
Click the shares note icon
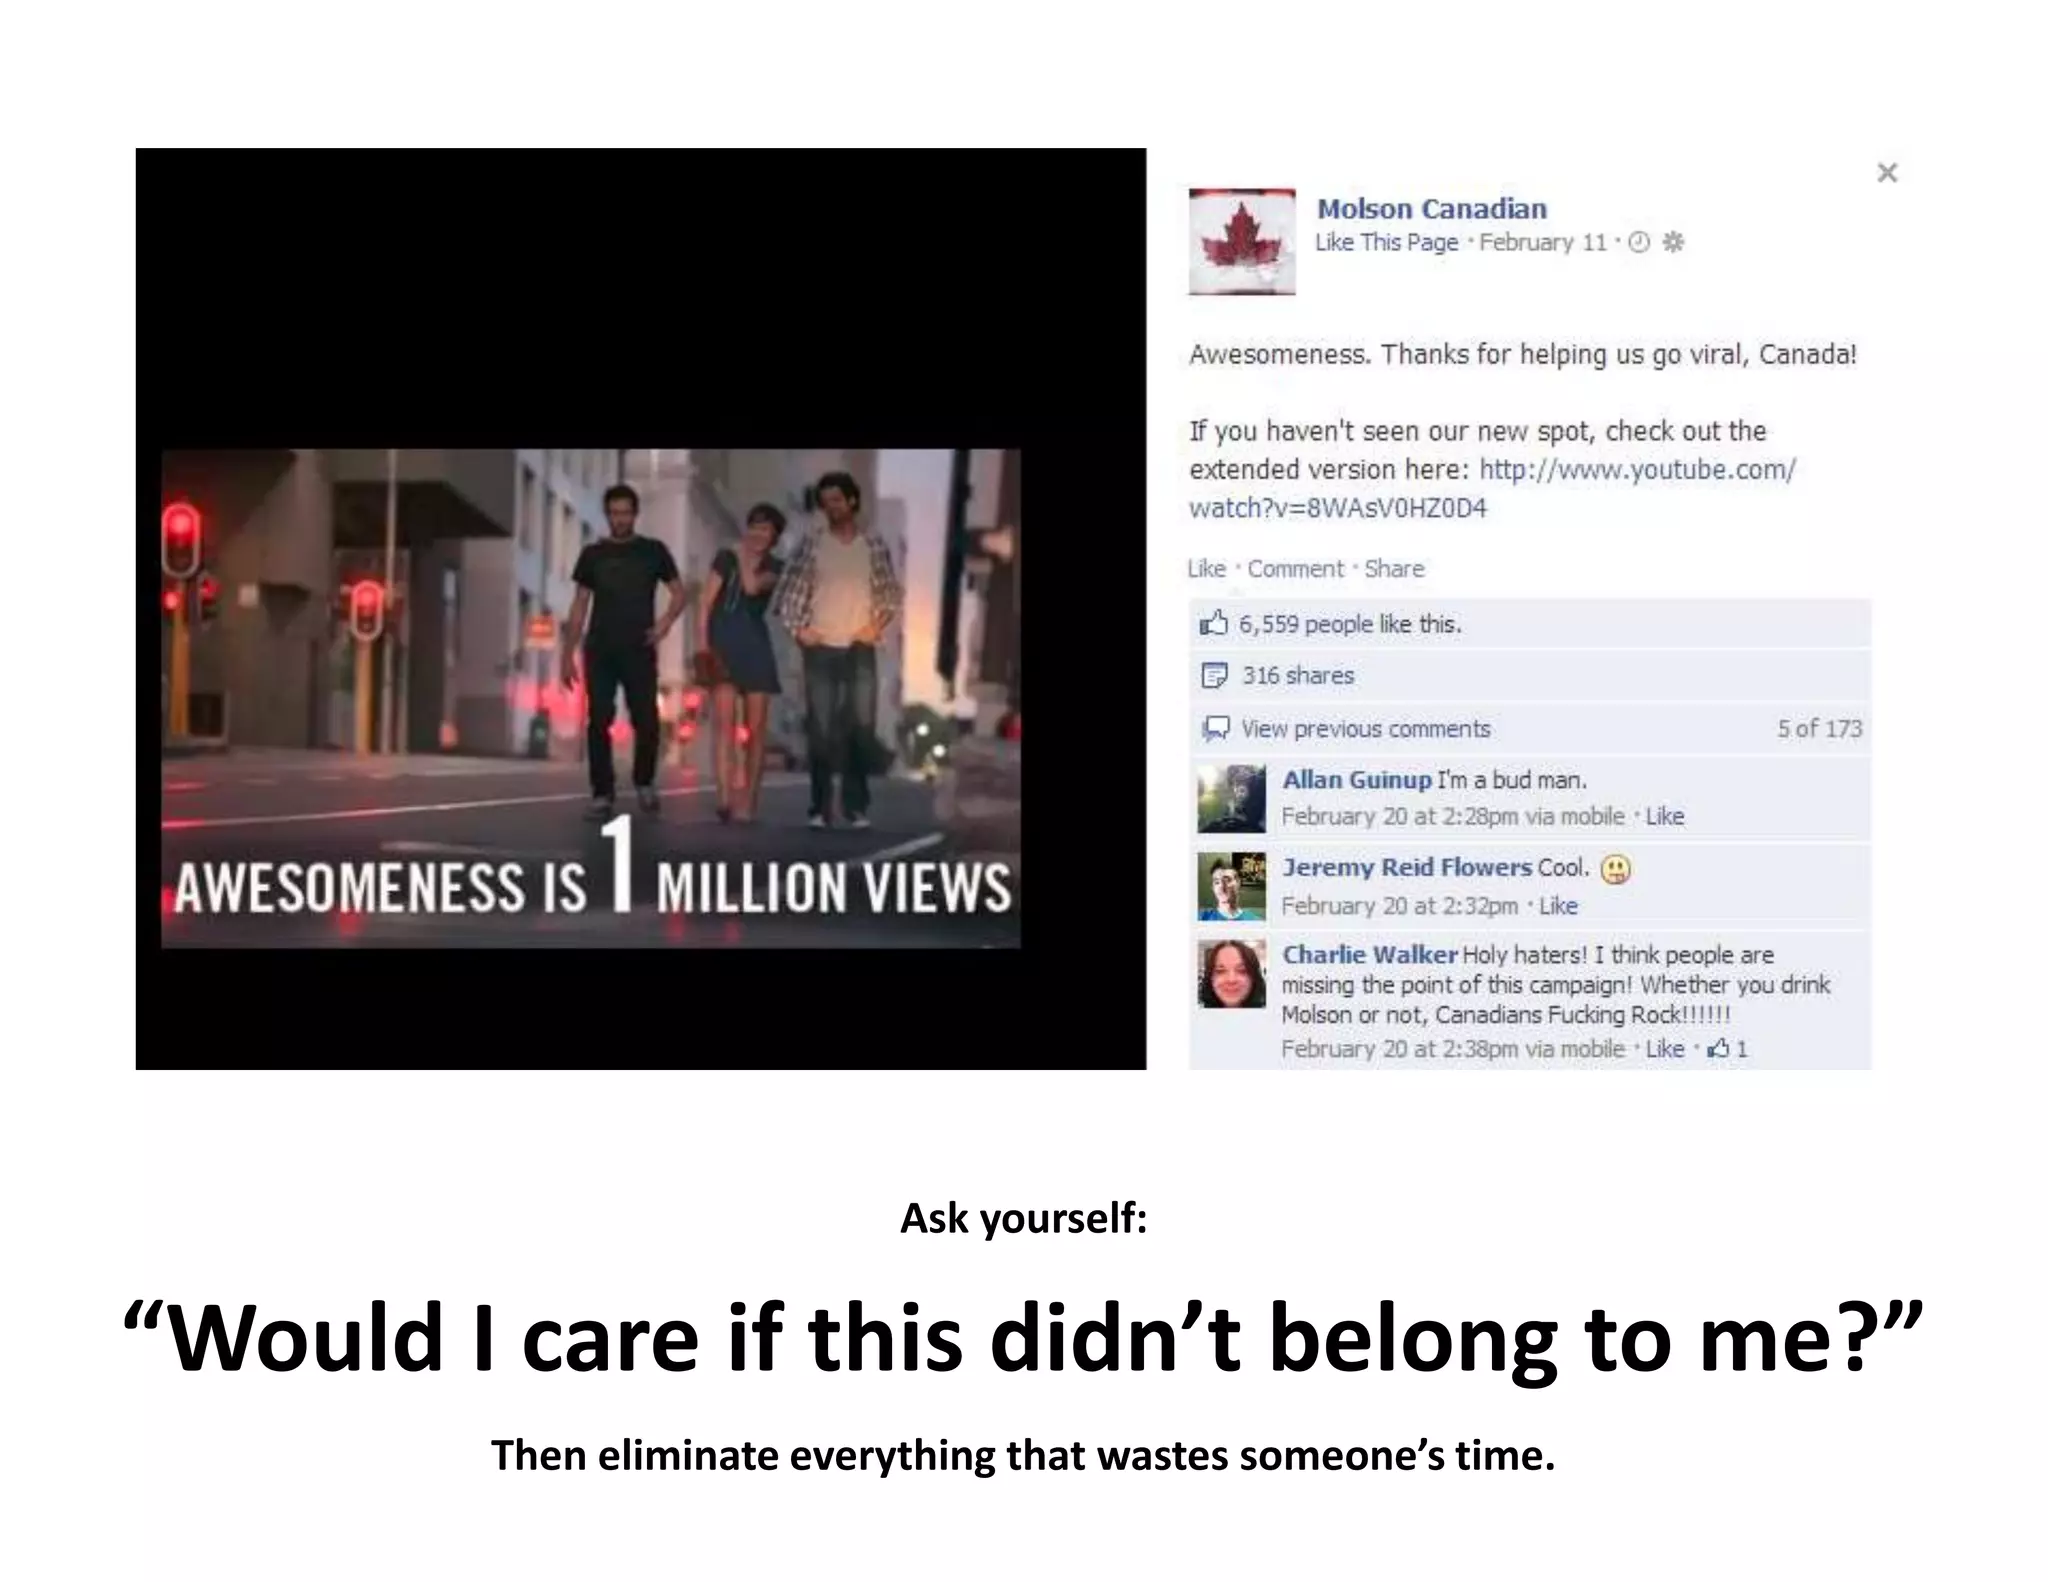coord(1214,676)
